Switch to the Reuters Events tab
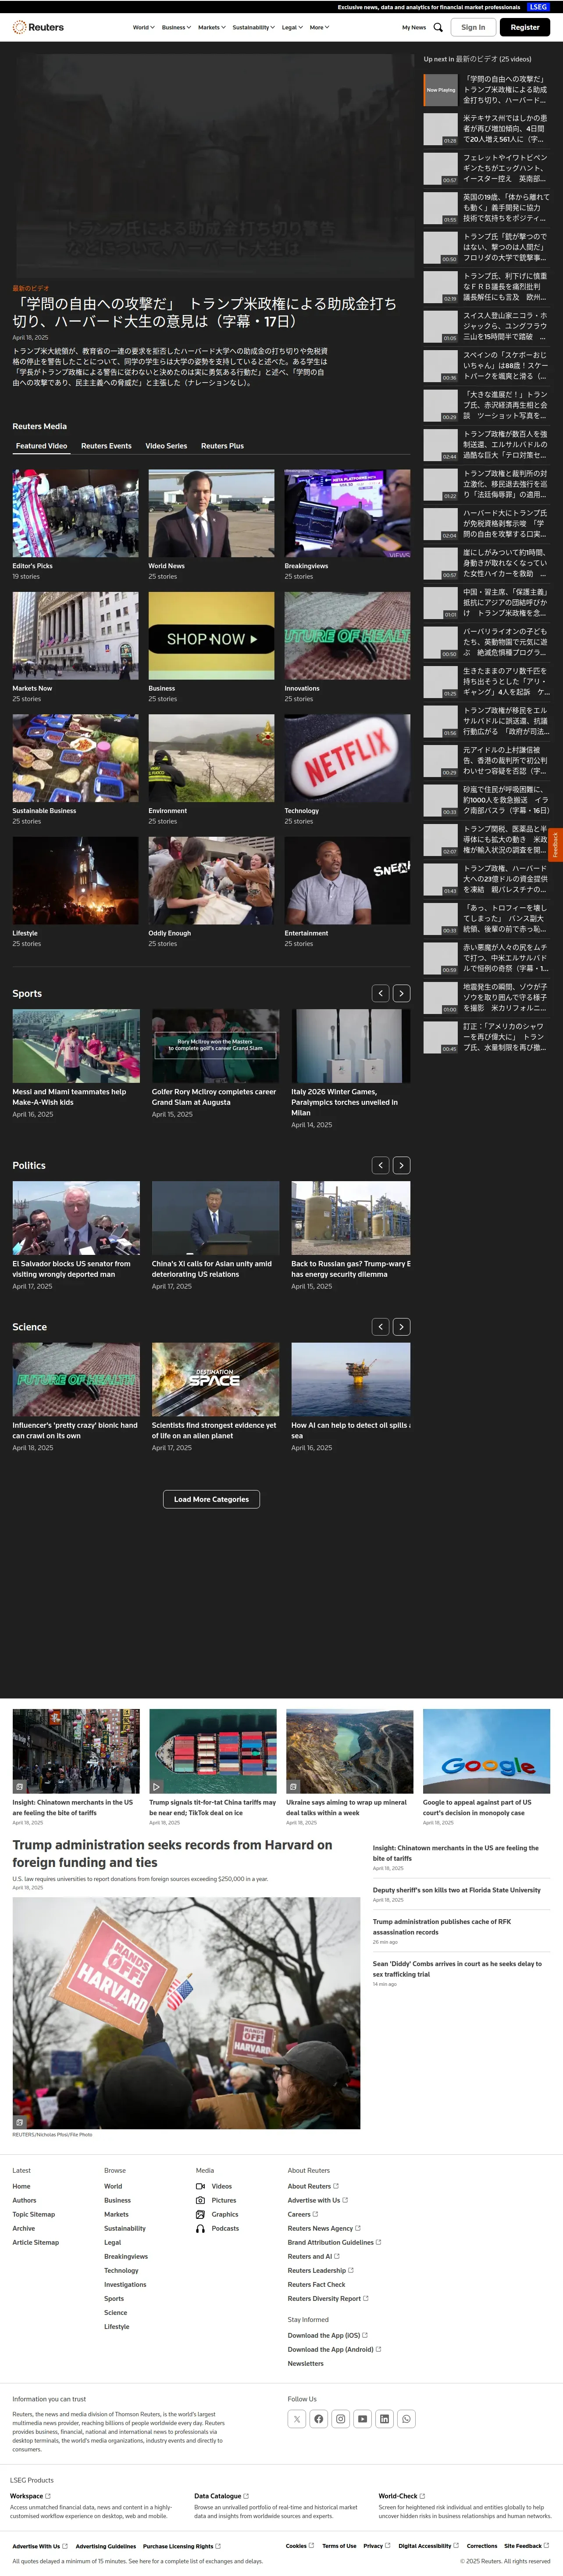This screenshot has height=2576, width=563. click(x=106, y=446)
